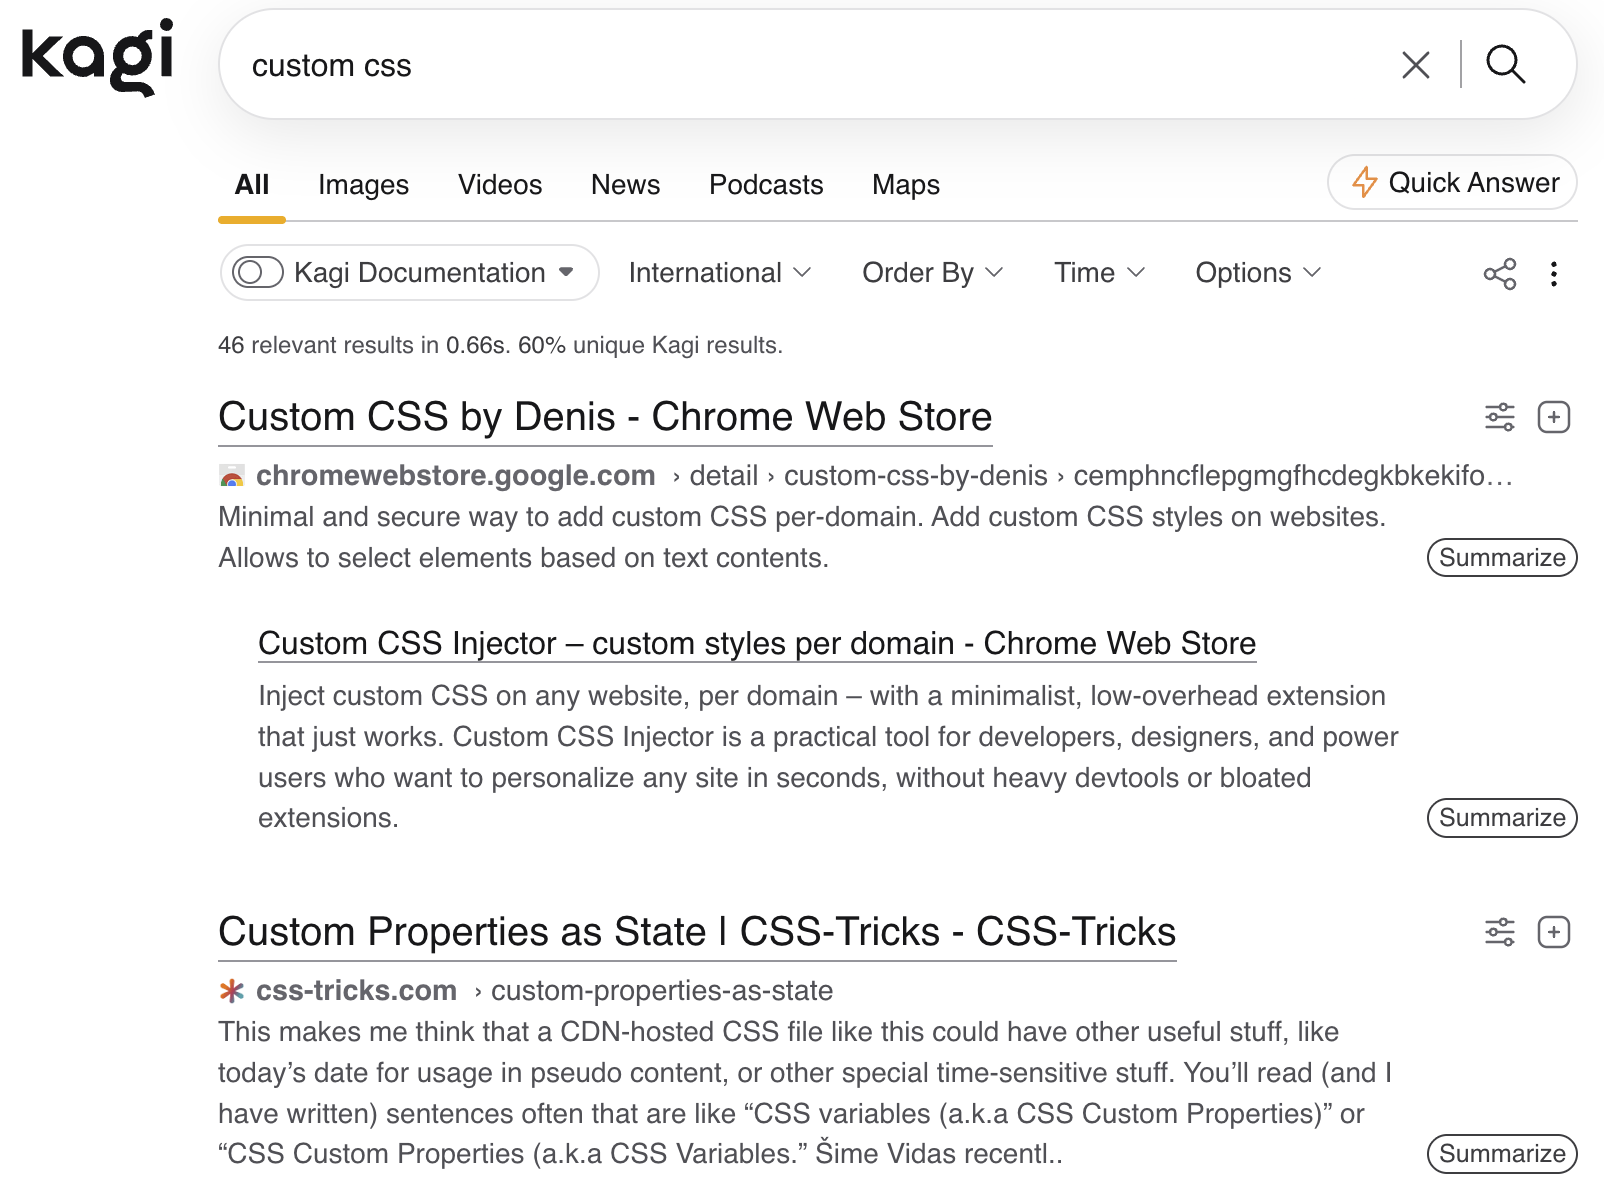Click the 'Minimal and secure way' snippet text
Screen dimensions: 1604x1192
[802, 537]
